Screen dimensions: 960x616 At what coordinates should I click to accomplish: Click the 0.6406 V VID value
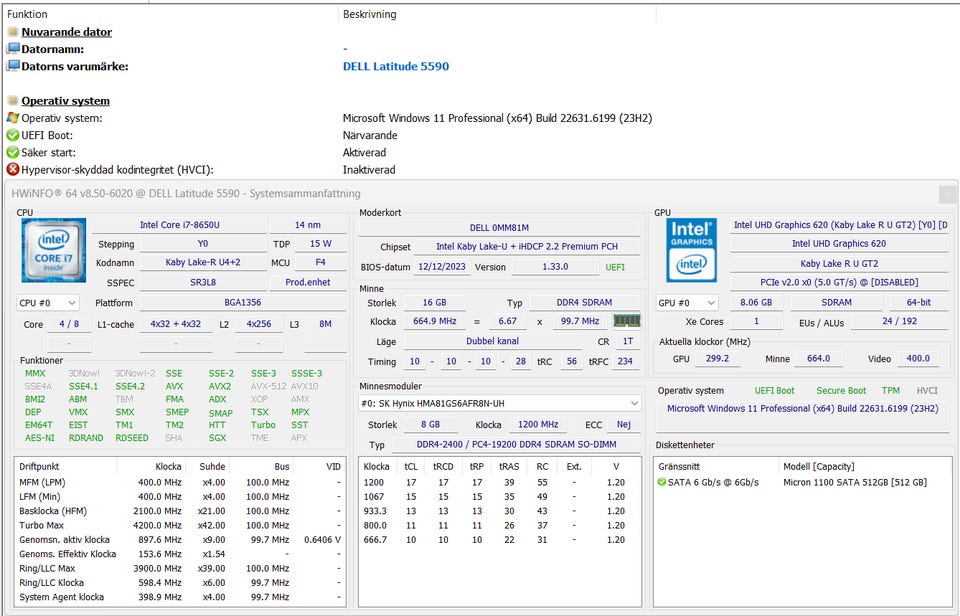[322, 539]
